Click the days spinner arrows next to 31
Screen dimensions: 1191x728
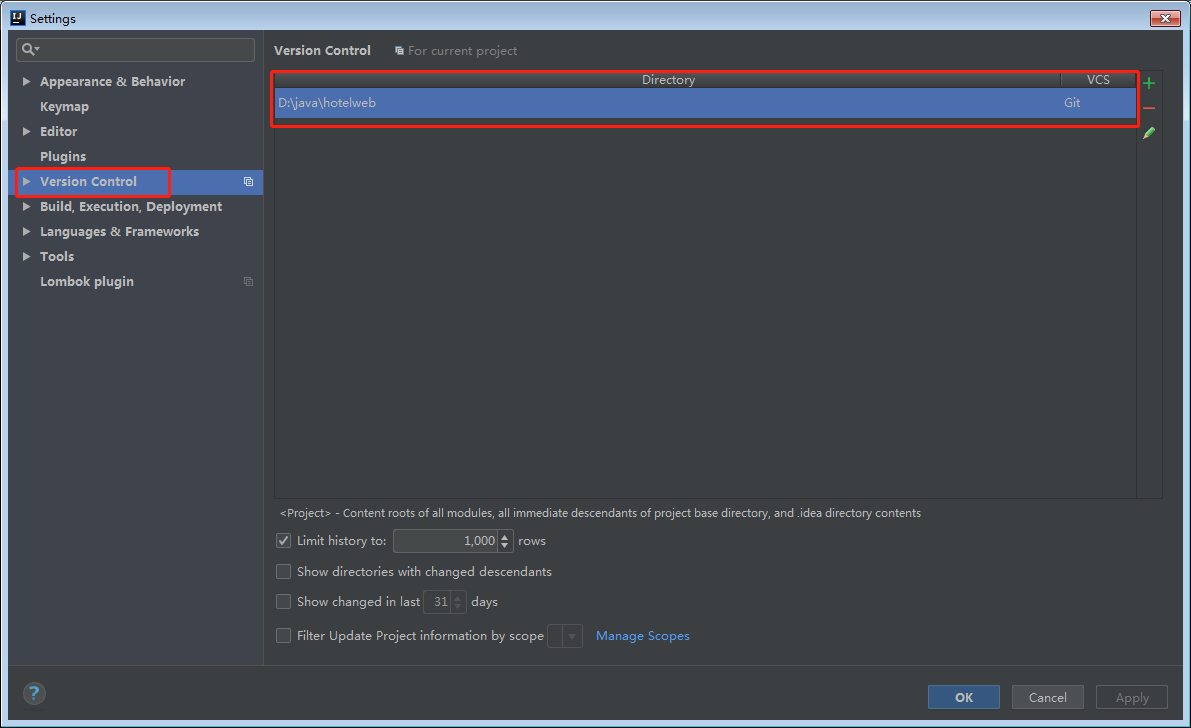pyautogui.click(x=458, y=602)
